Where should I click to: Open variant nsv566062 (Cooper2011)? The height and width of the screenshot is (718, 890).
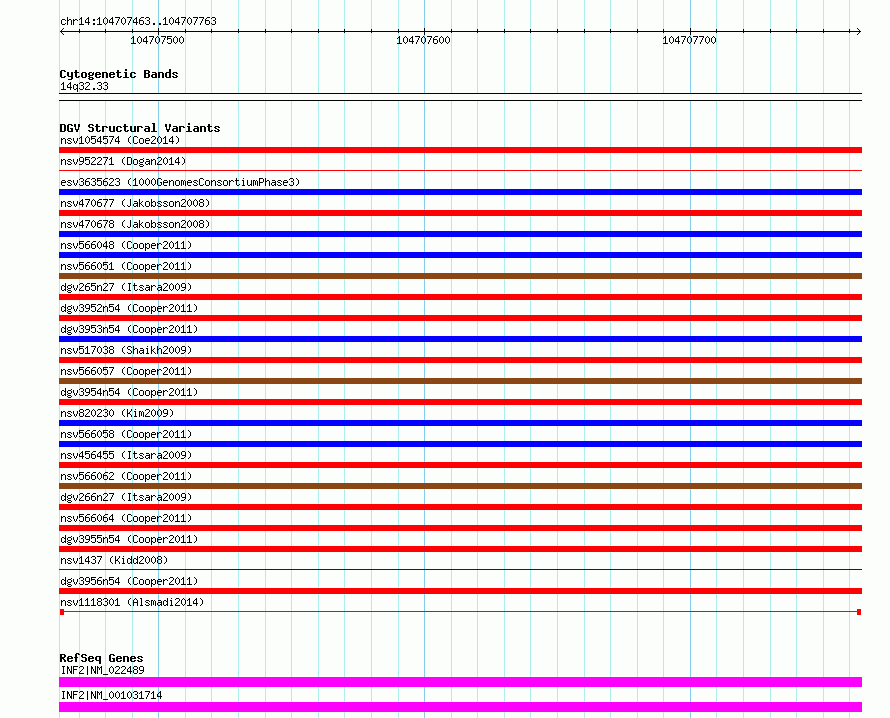(126, 476)
